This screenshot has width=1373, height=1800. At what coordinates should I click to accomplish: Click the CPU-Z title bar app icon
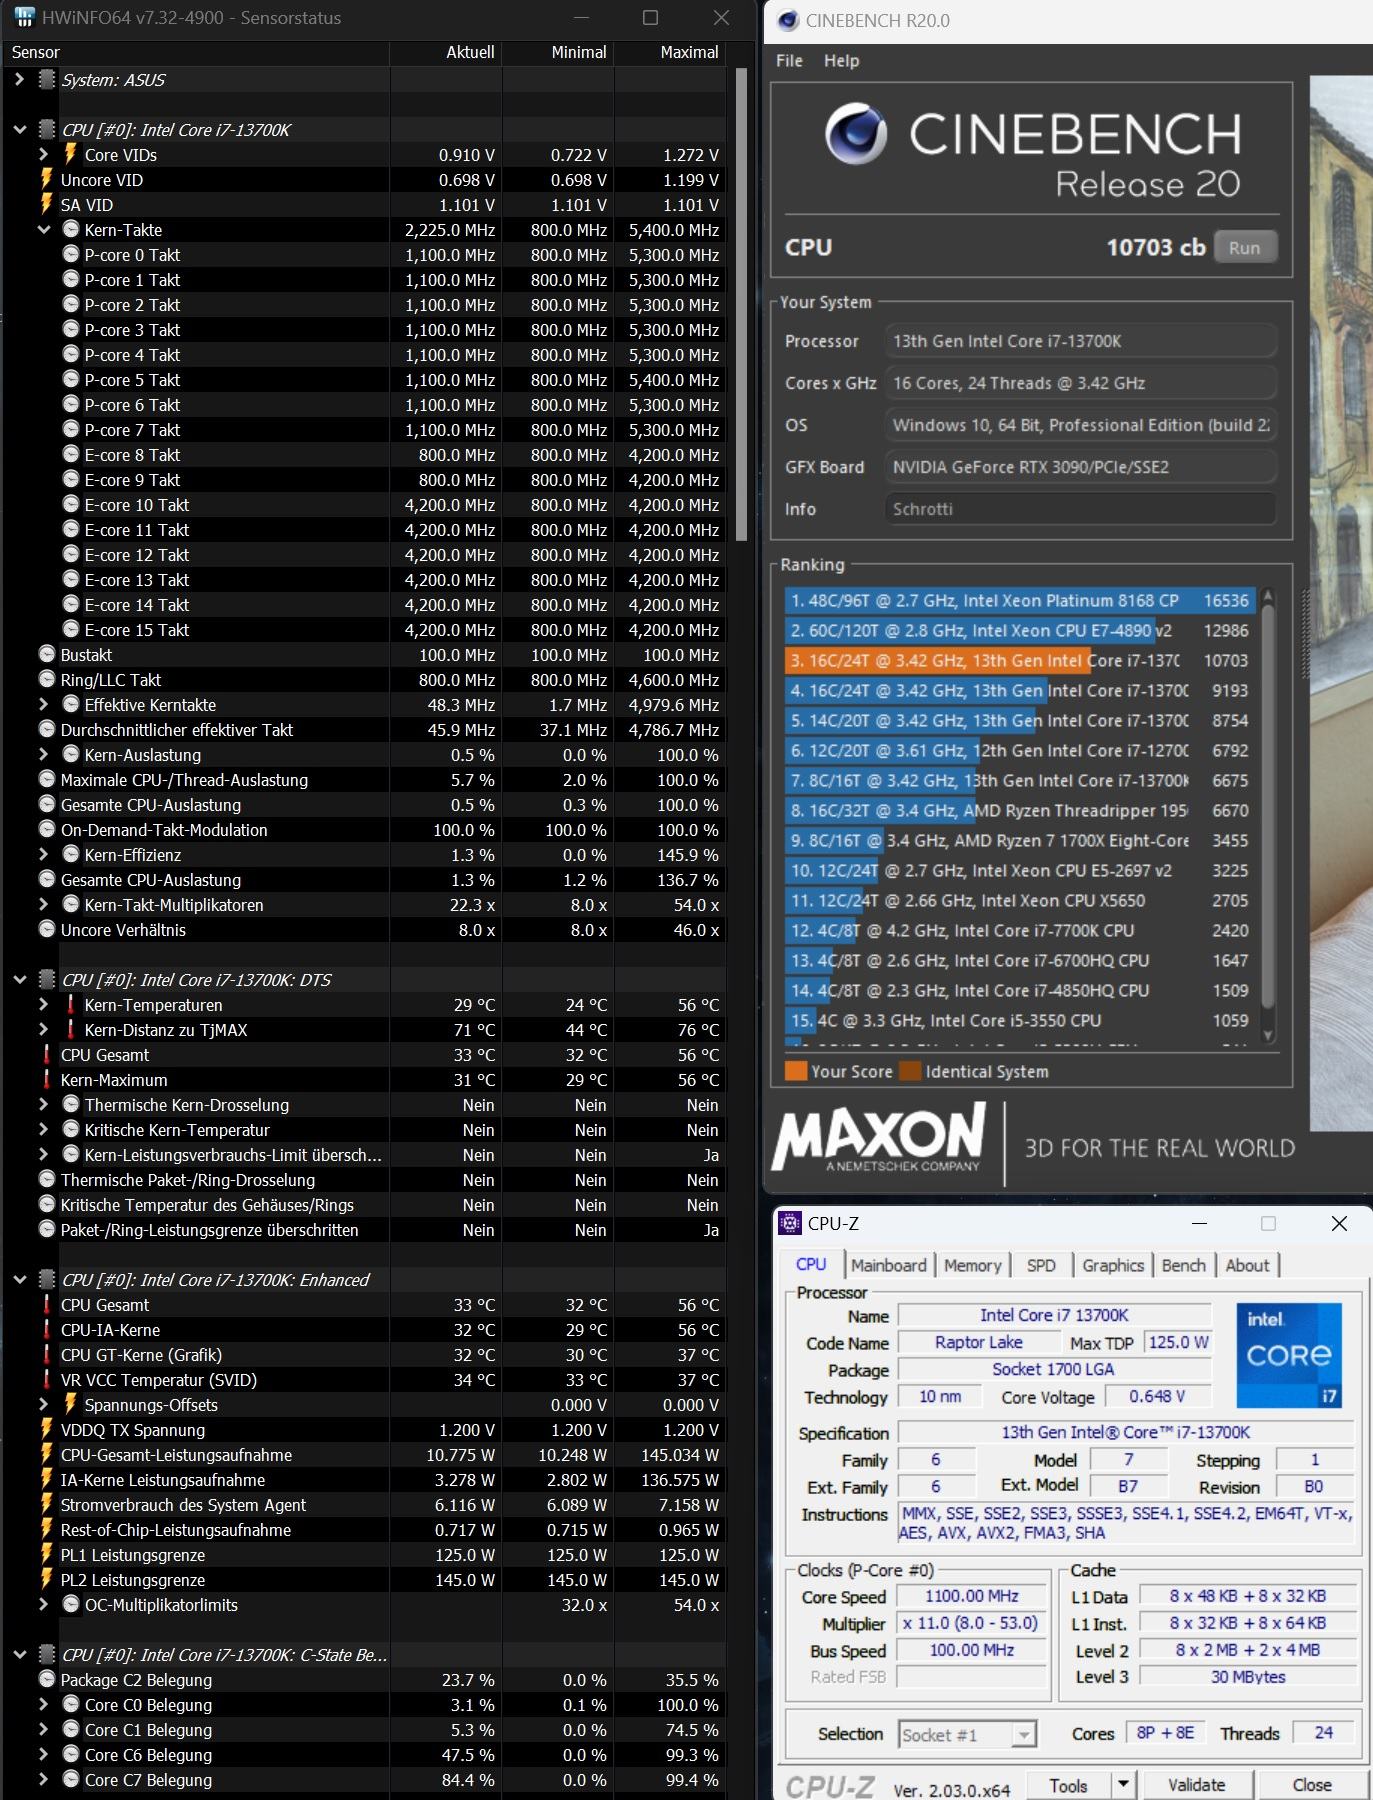click(x=790, y=1223)
